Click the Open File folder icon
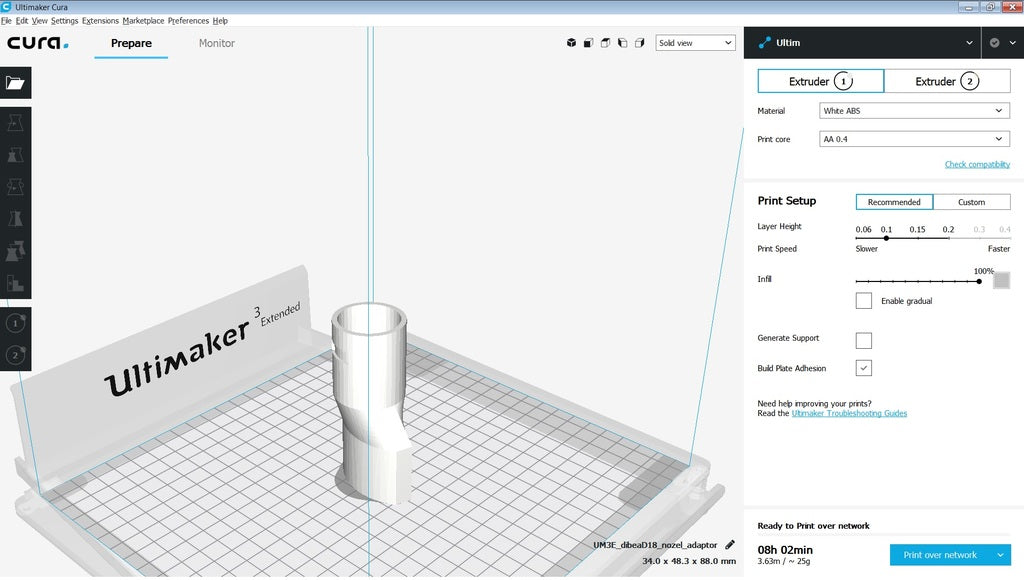 (15, 83)
